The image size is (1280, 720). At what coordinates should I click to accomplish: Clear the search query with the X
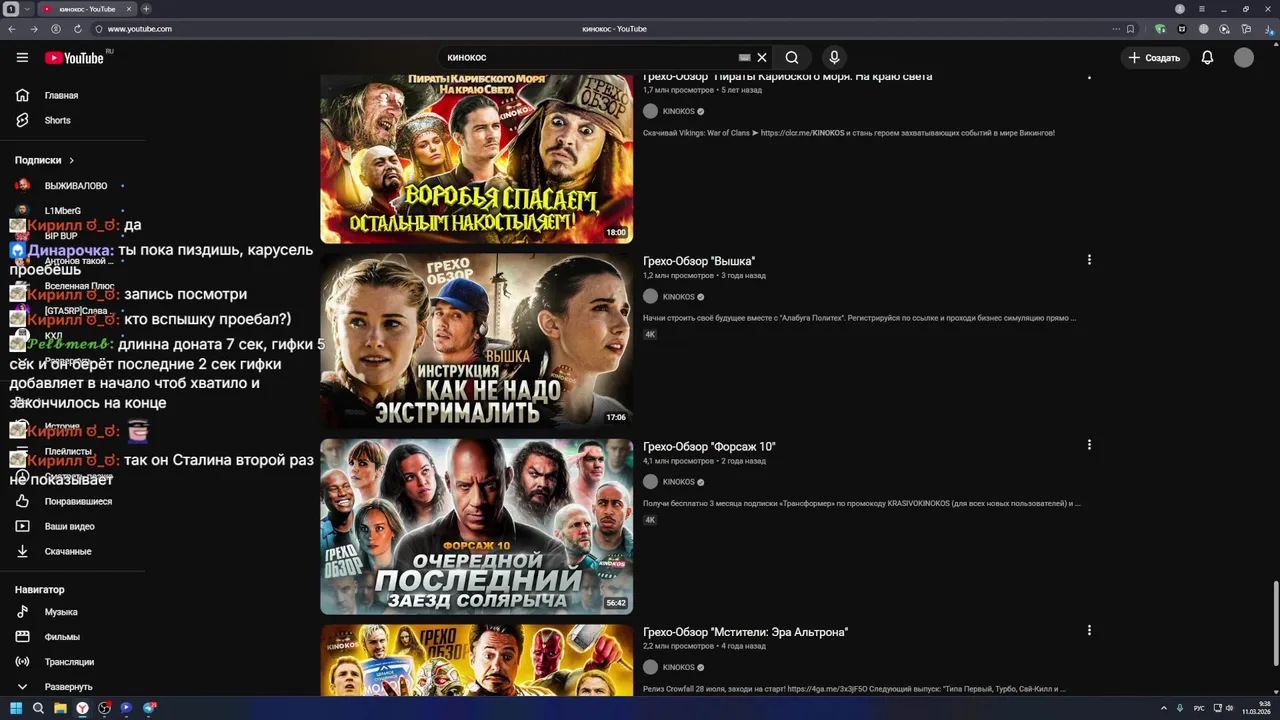(x=762, y=58)
